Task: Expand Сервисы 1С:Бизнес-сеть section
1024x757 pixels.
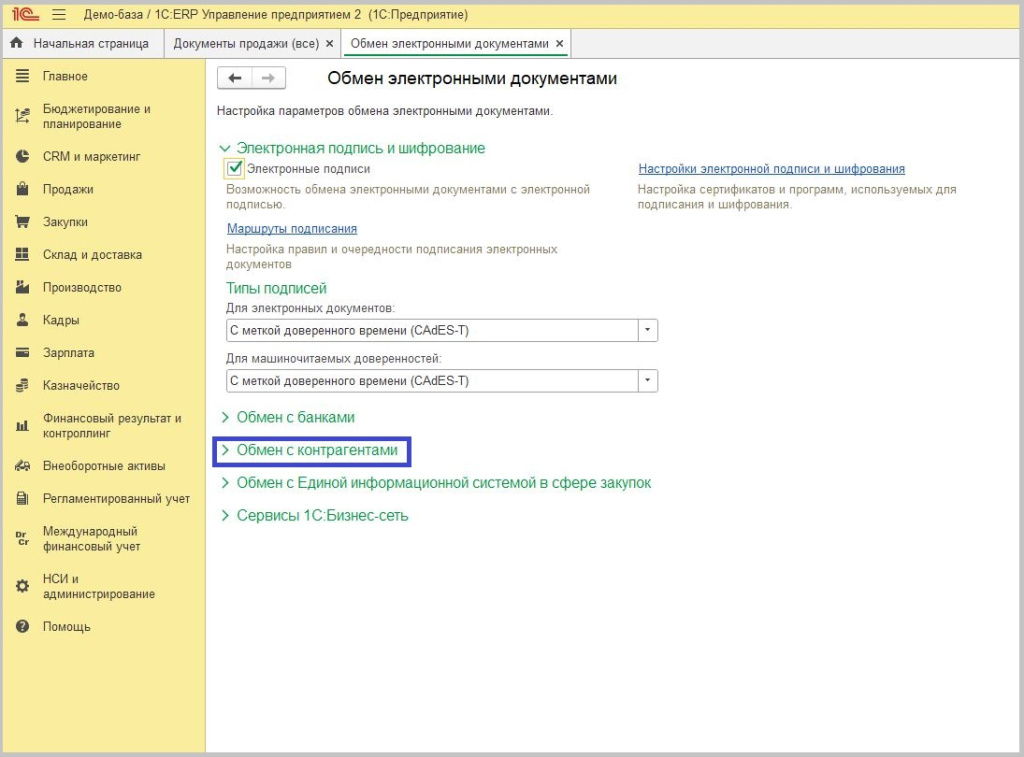Action: [321, 516]
